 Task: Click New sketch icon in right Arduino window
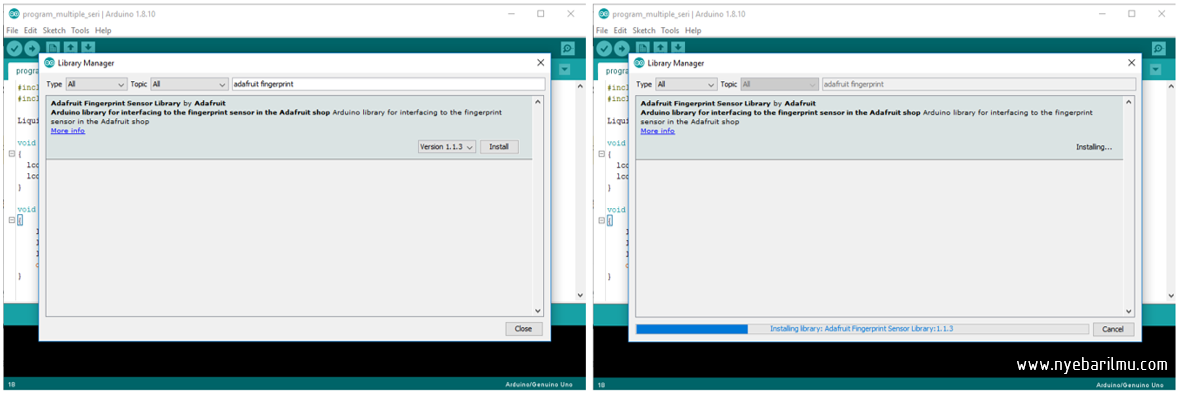pyautogui.click(x=643, y=48)
